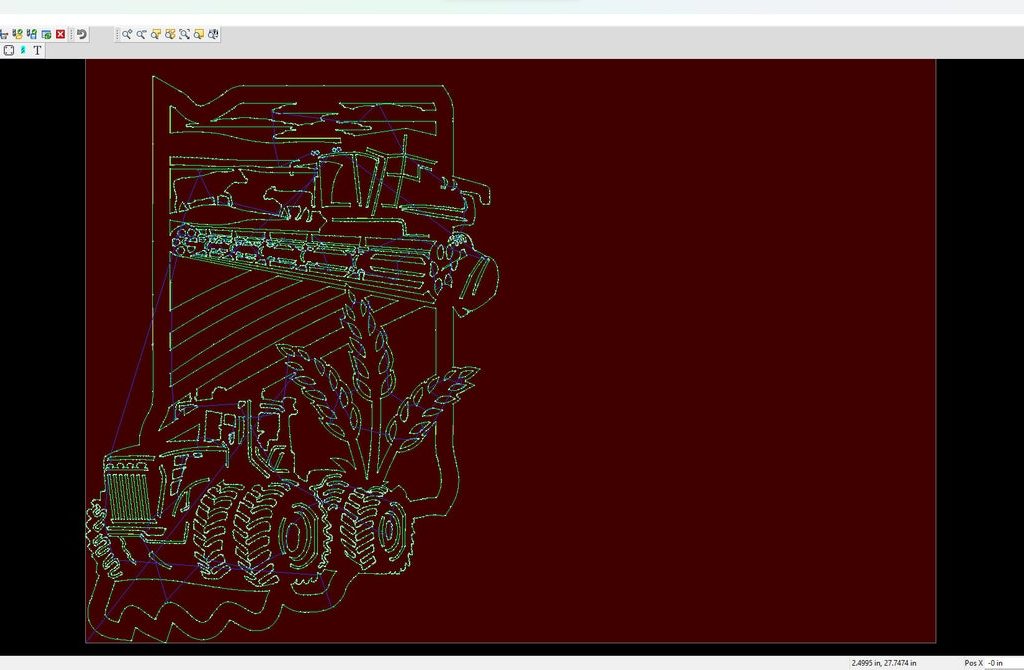Image resolution: width=1024 pixels, height=670 pixels.
Task: Select the rounded rectangle selection tool
Action: pos(9,50)
